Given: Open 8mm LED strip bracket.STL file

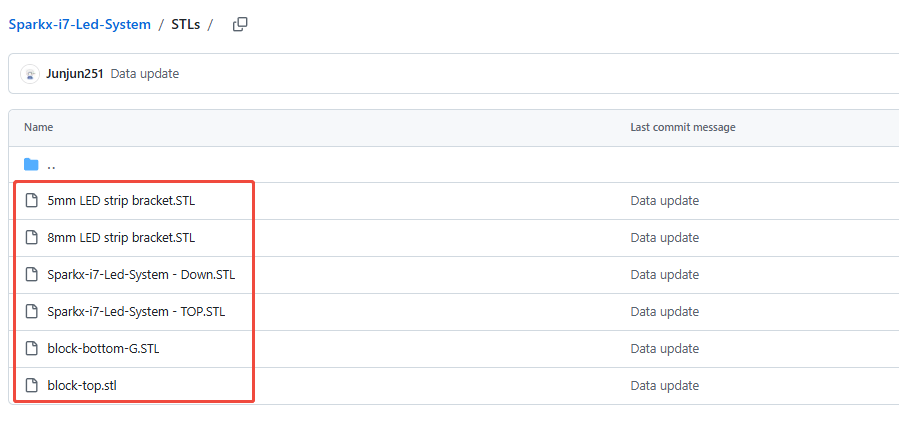Looking at the screenshot, I should pyautogui.click(x=121, y=237).
